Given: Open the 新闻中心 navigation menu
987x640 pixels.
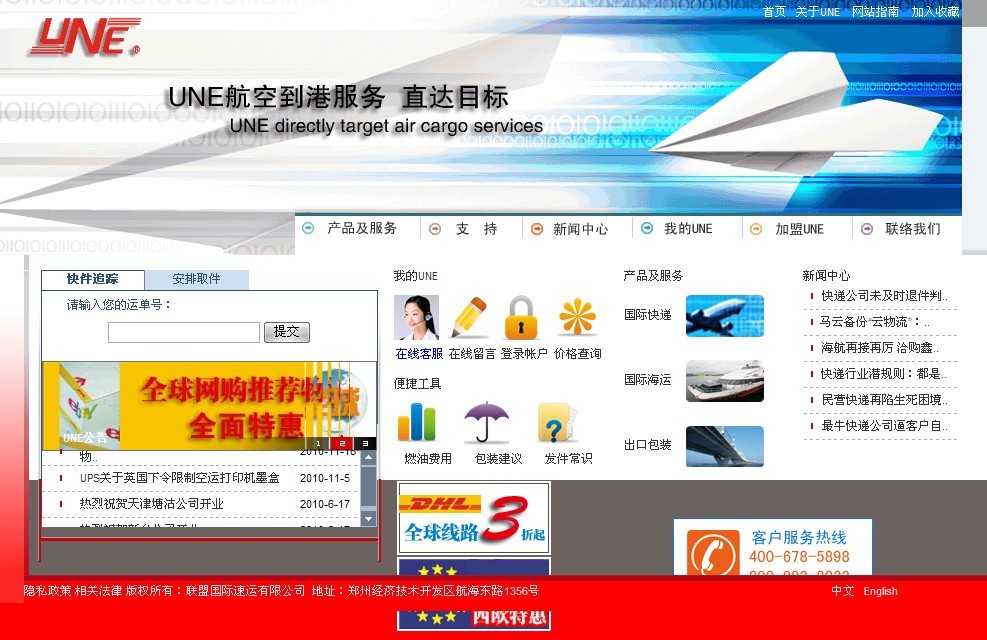Looking at the screenshot, I should point(580,229).
